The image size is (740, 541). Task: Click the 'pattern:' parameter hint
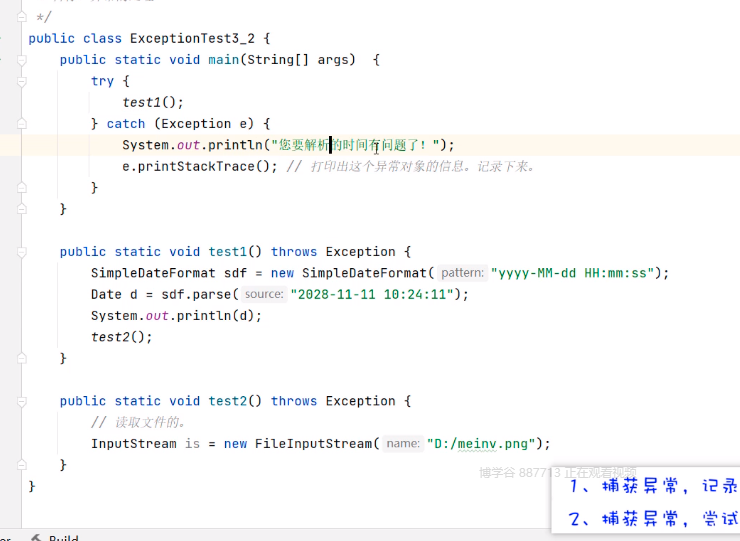pyautogui.click(x=462, y=273)
